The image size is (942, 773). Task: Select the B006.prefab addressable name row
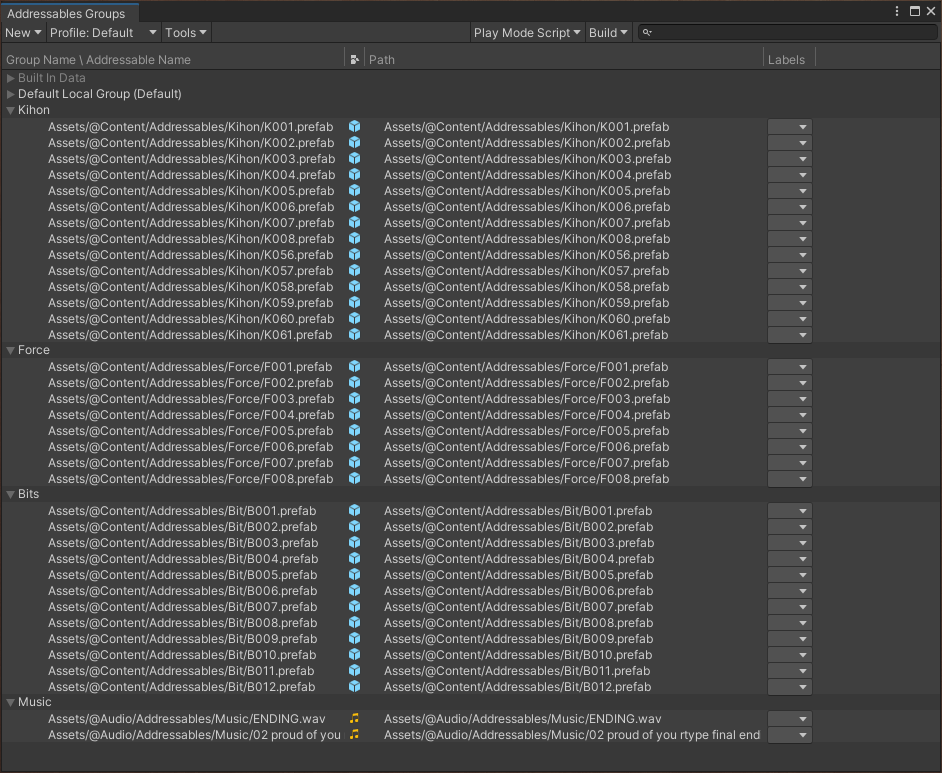183,590
